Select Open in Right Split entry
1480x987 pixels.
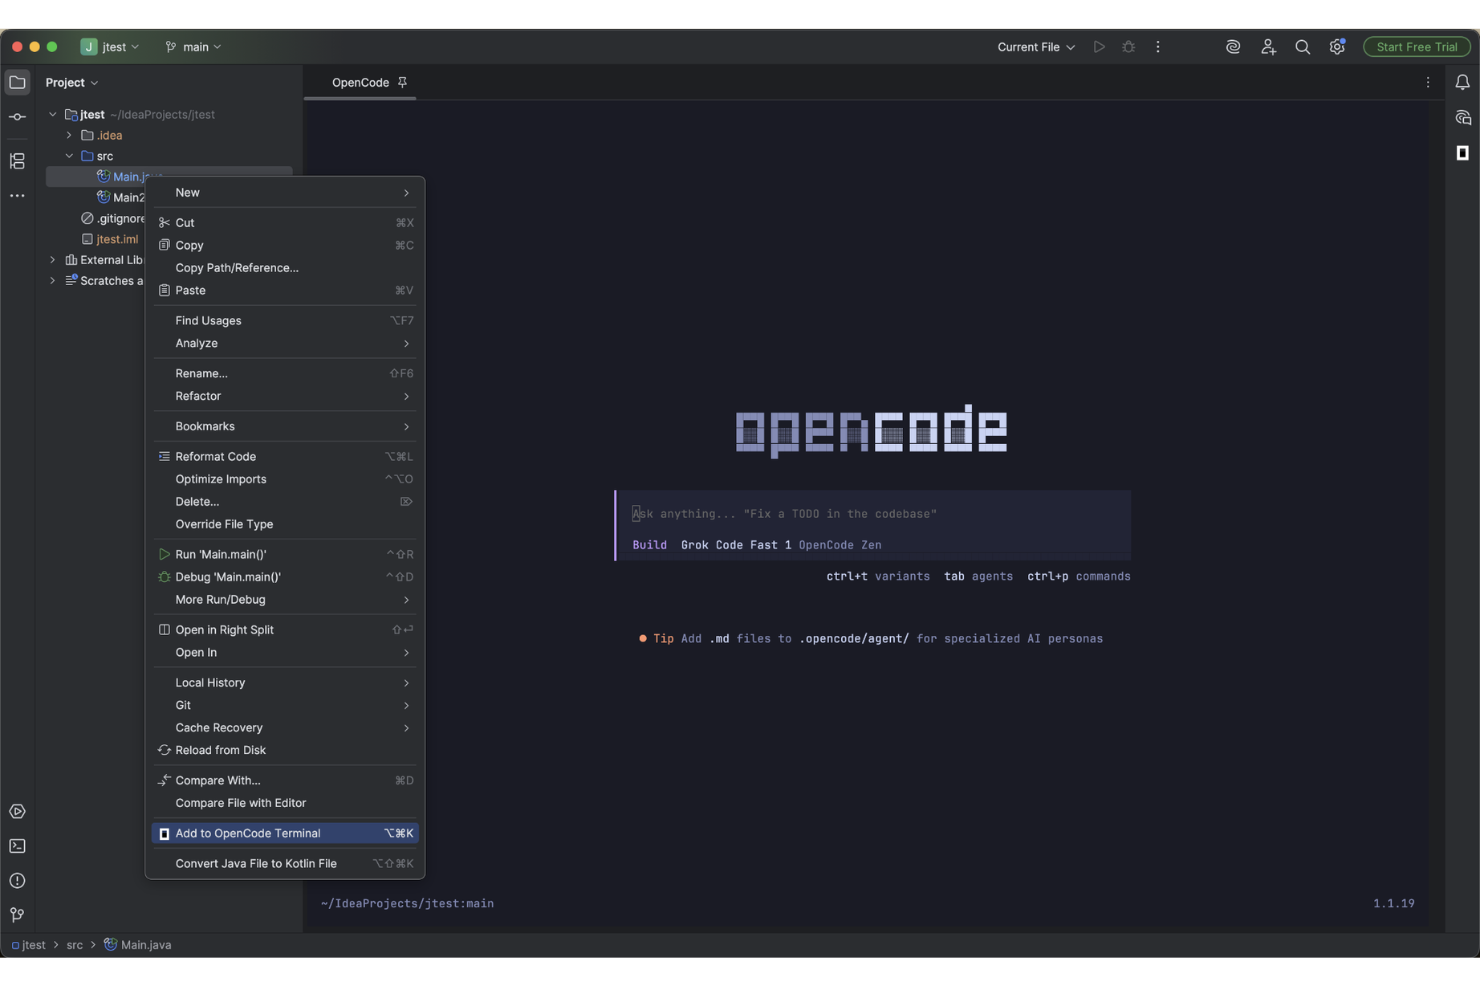(x=285, y=630)
